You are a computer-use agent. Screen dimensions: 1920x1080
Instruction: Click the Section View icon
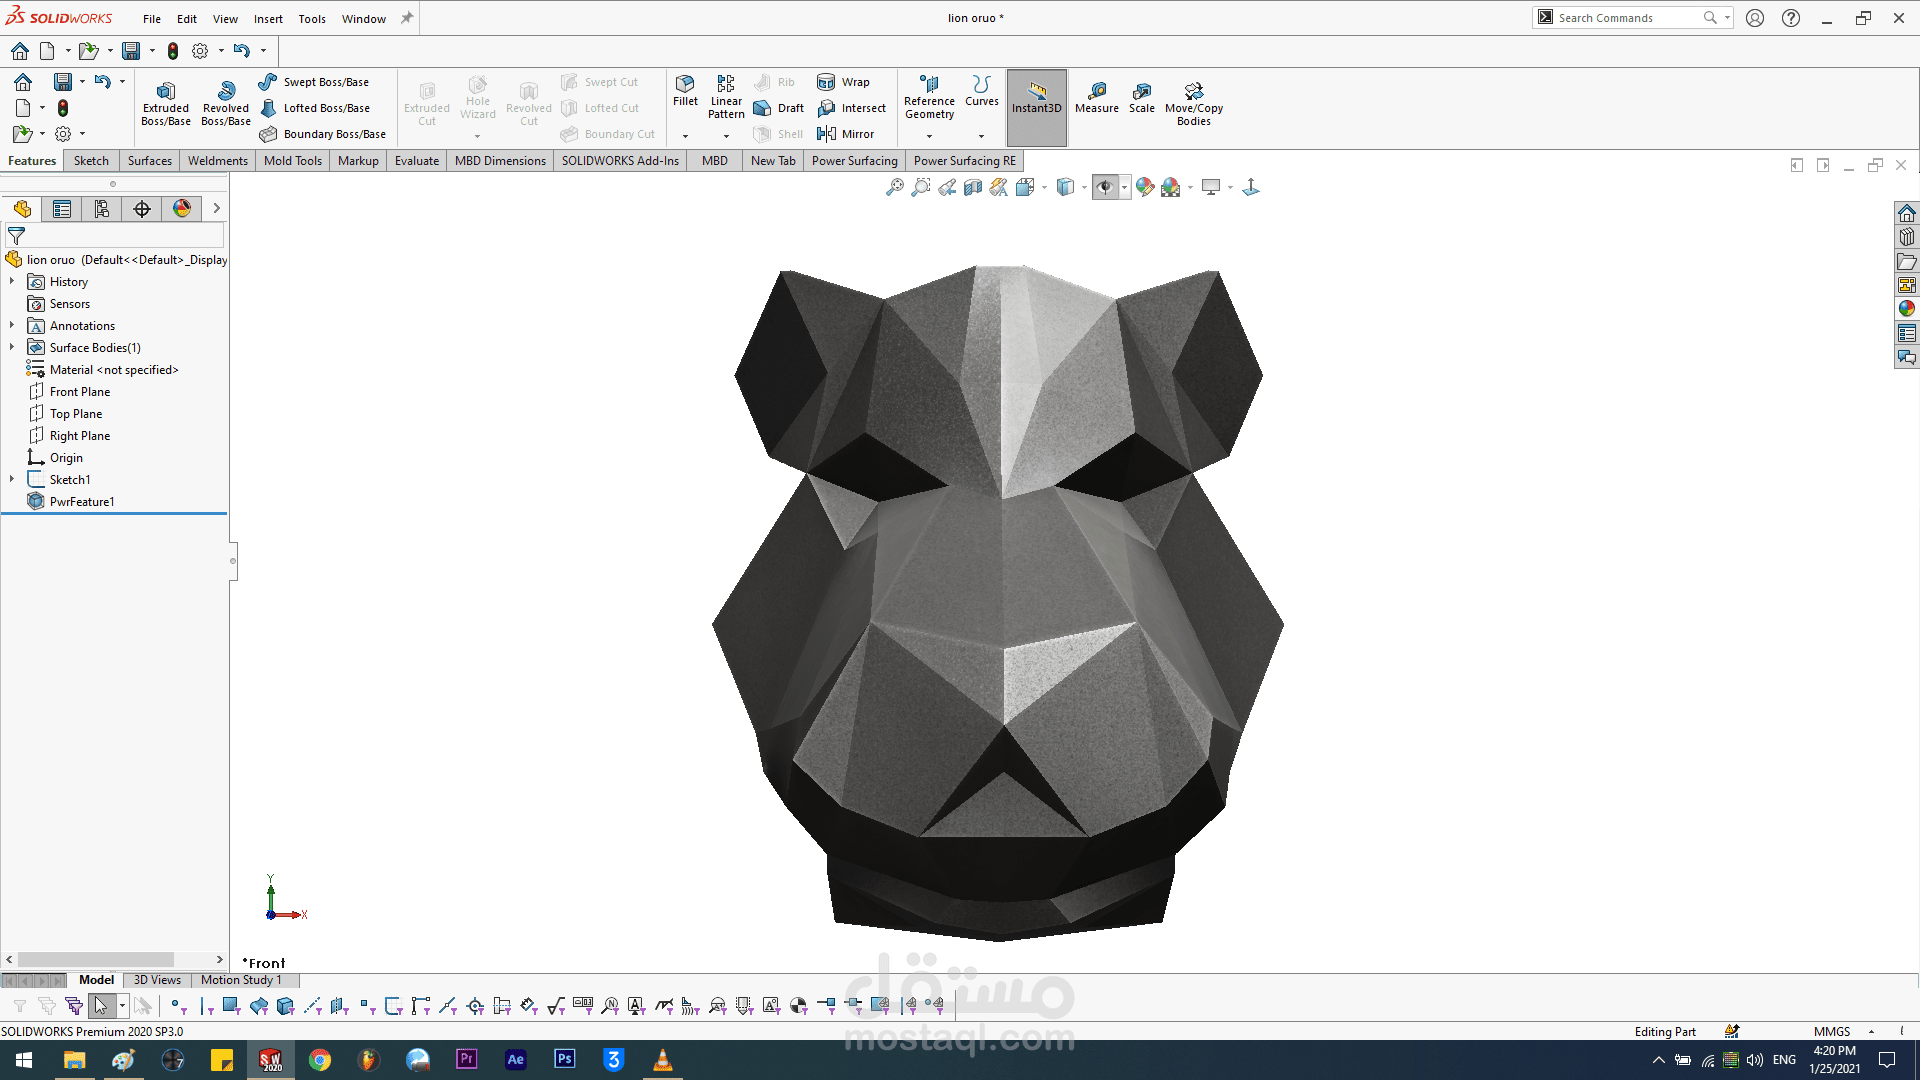tap(972, 187)
